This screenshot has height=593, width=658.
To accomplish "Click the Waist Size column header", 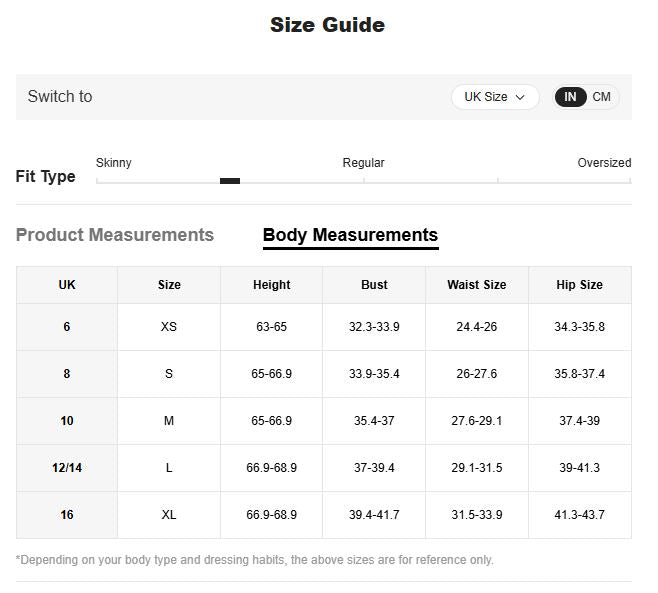I will 476,285.
